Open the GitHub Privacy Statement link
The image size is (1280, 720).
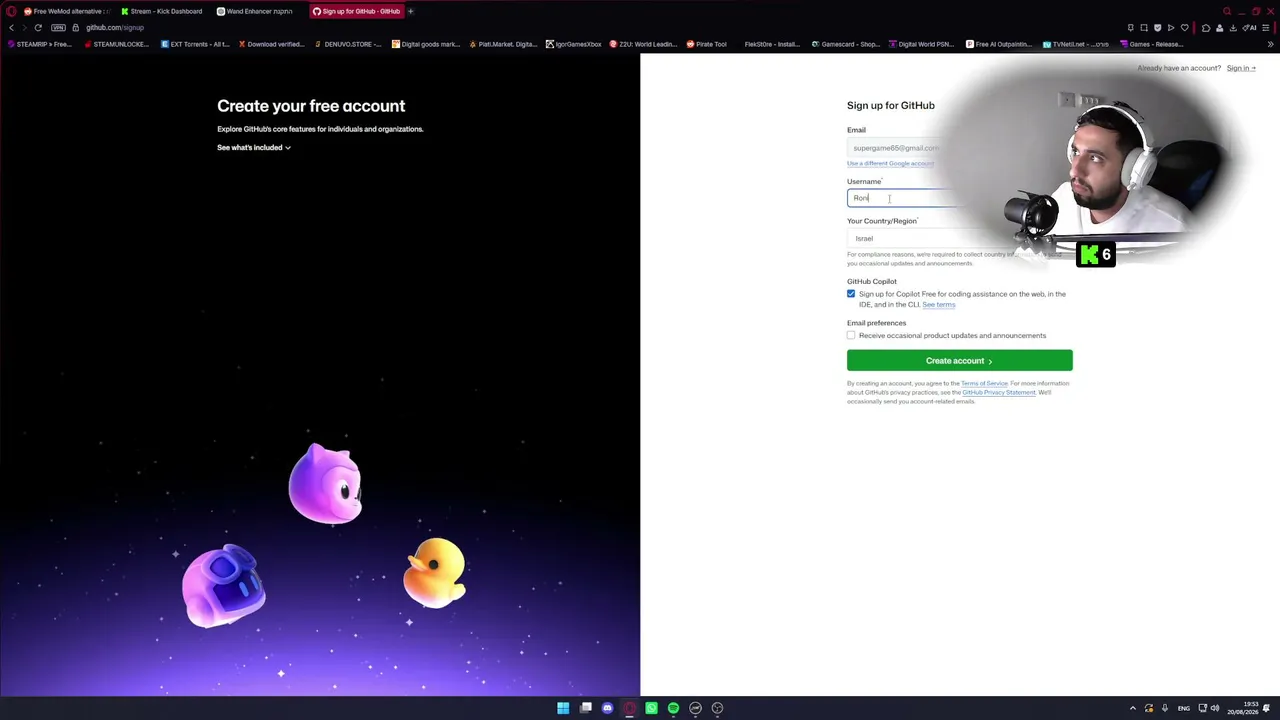click(999, 392)
